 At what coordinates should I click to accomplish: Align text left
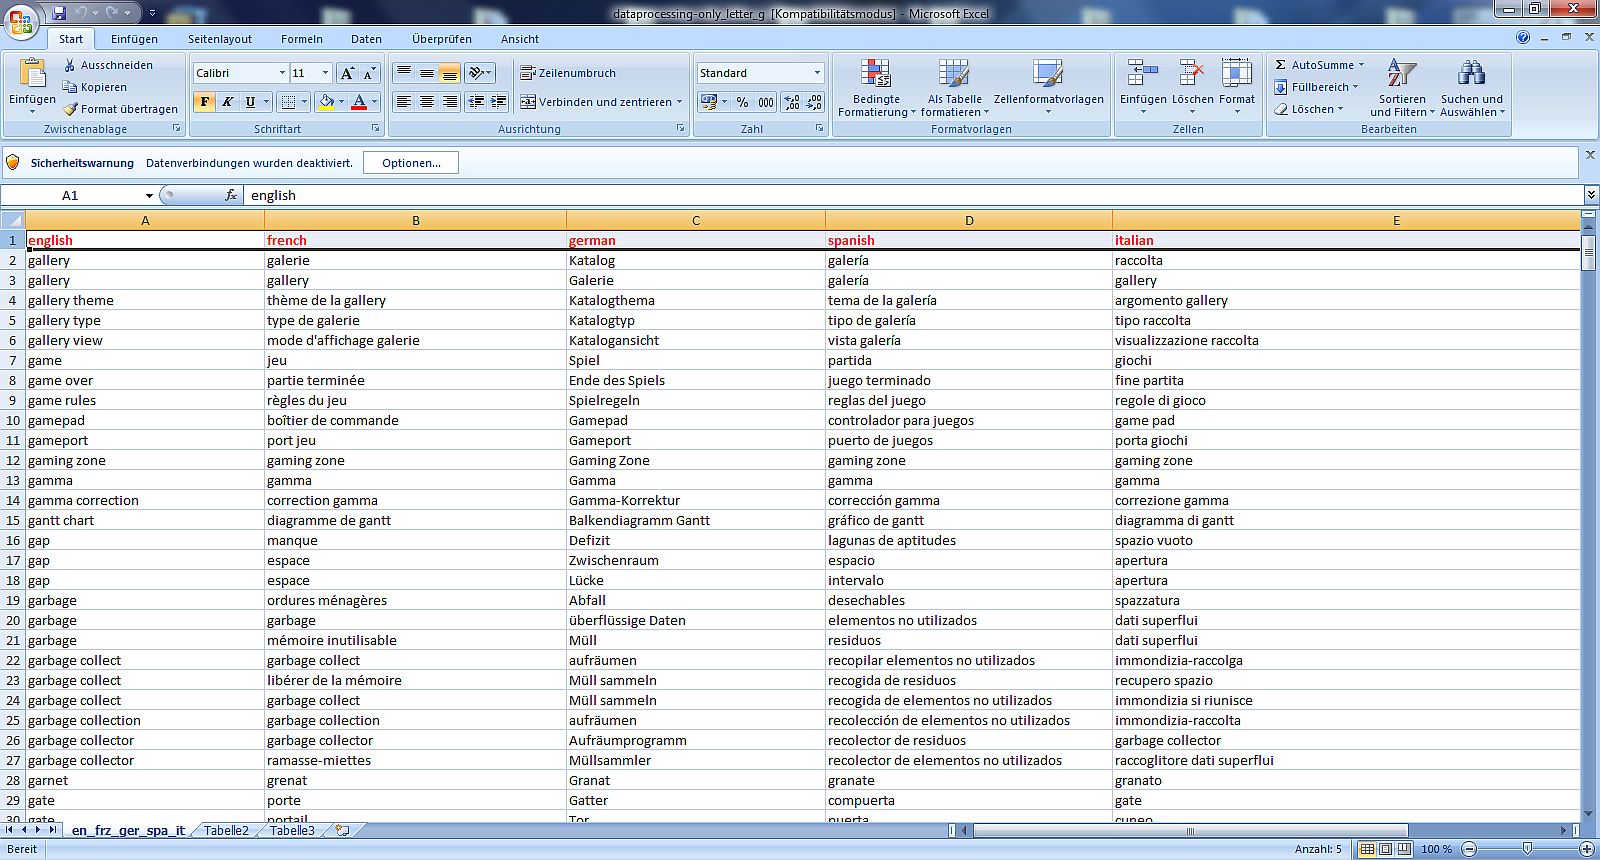403,102
